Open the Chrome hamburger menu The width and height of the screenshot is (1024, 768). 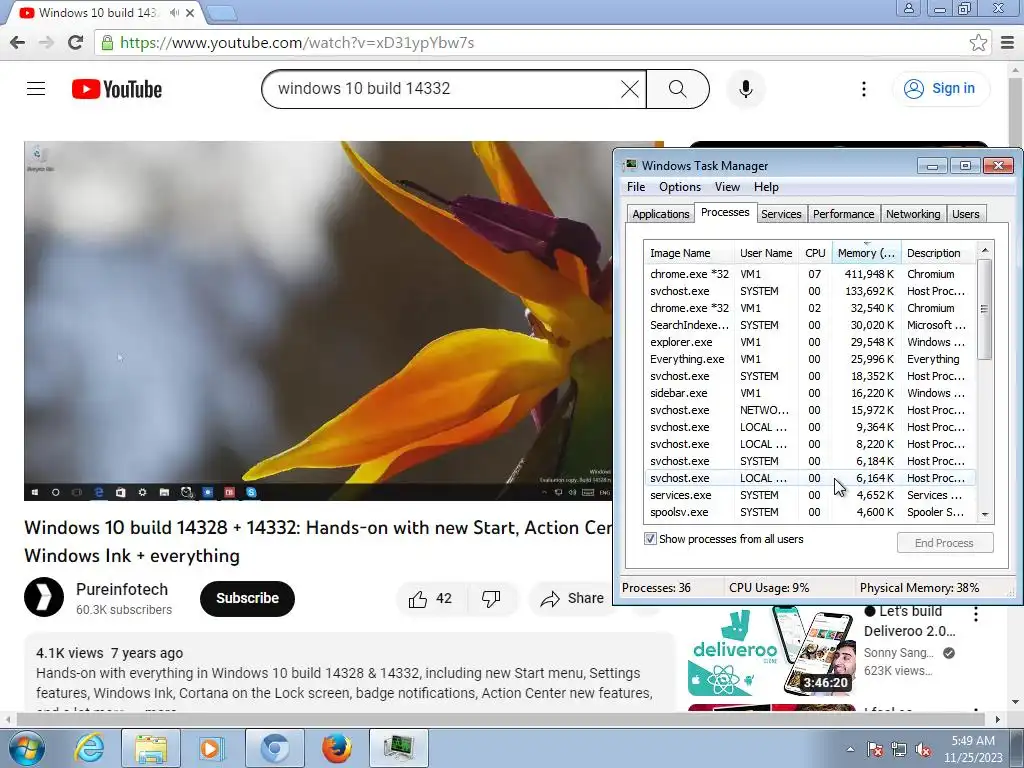tap(1008, 43)
